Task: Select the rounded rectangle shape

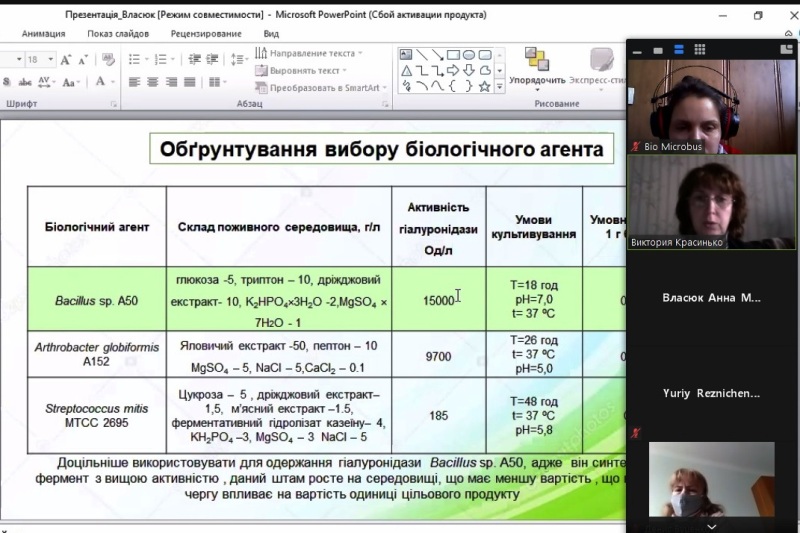Action: point(485,55)
